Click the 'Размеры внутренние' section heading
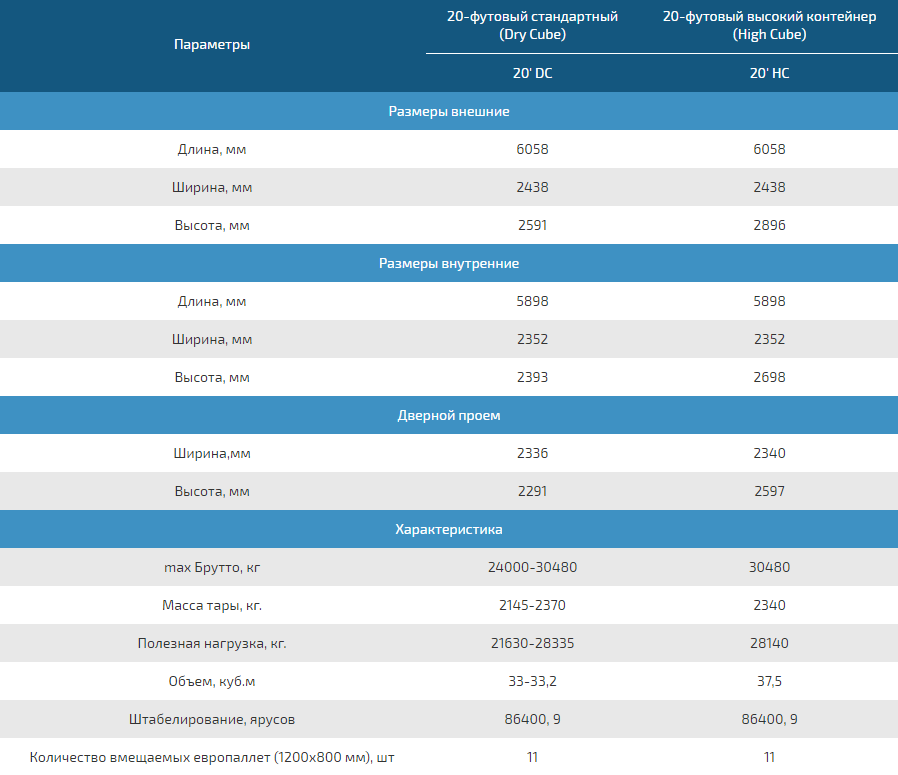 point(449,263)
